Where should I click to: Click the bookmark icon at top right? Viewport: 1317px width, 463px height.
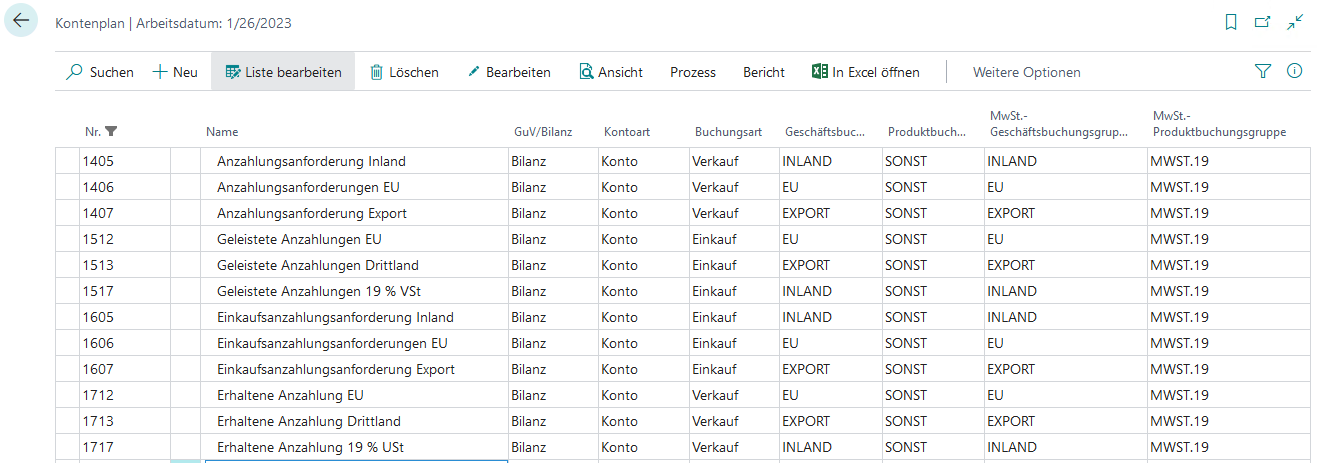click(1231, 22)
